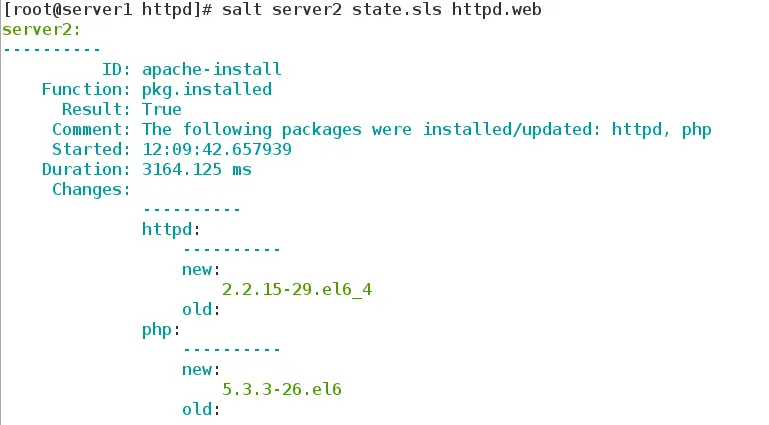This screenshot has width=769, height=425.
Task: Click the new: label under httpd
Action: (x=202, y=269)
